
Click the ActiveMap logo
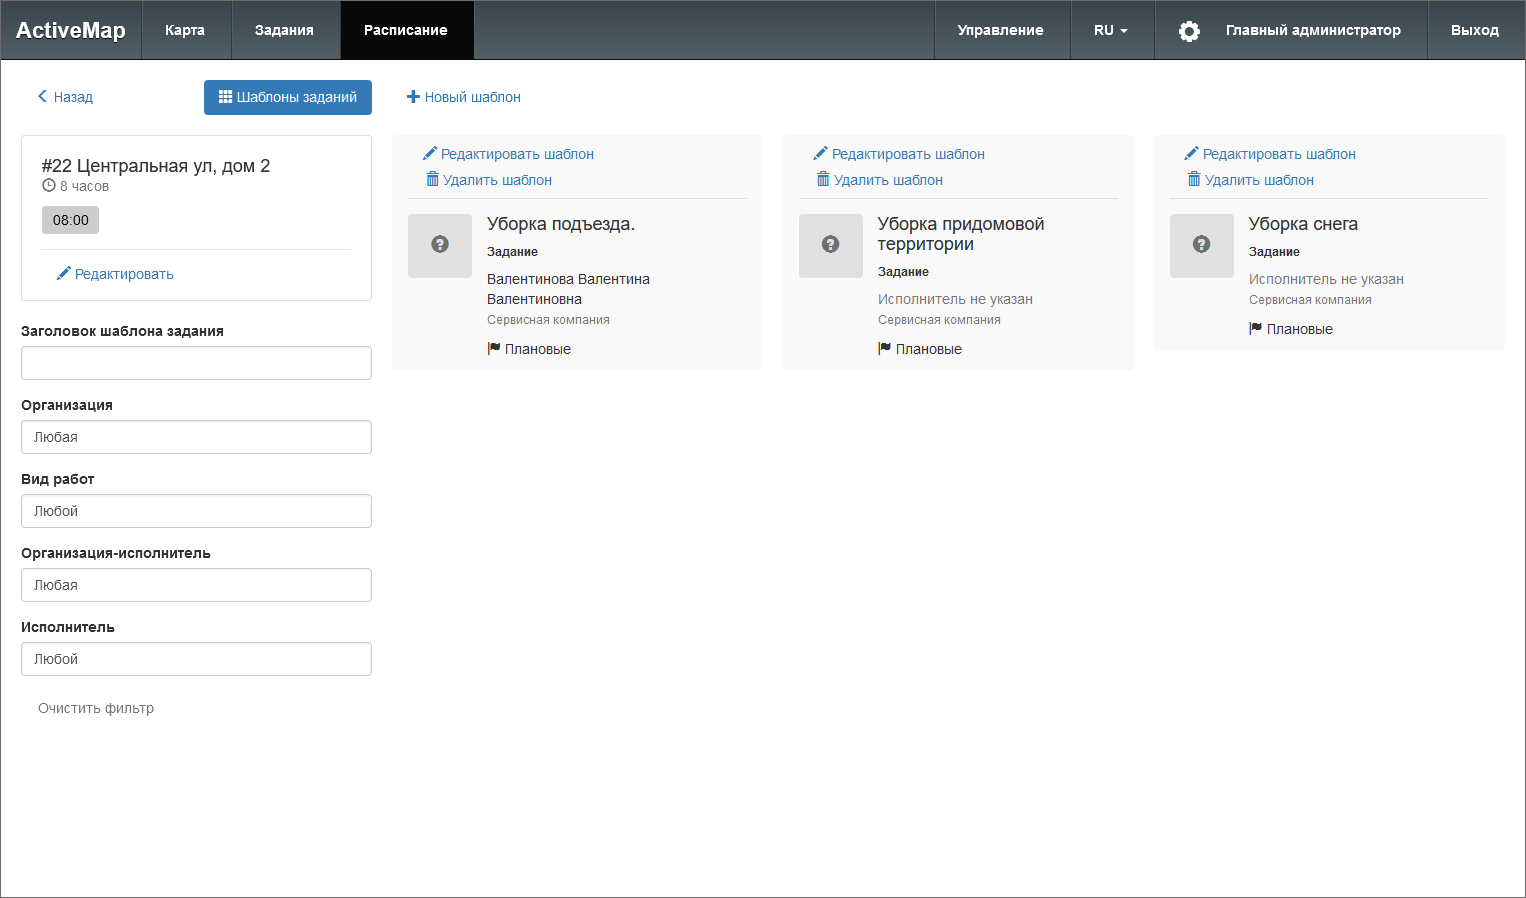click(71, 30)
